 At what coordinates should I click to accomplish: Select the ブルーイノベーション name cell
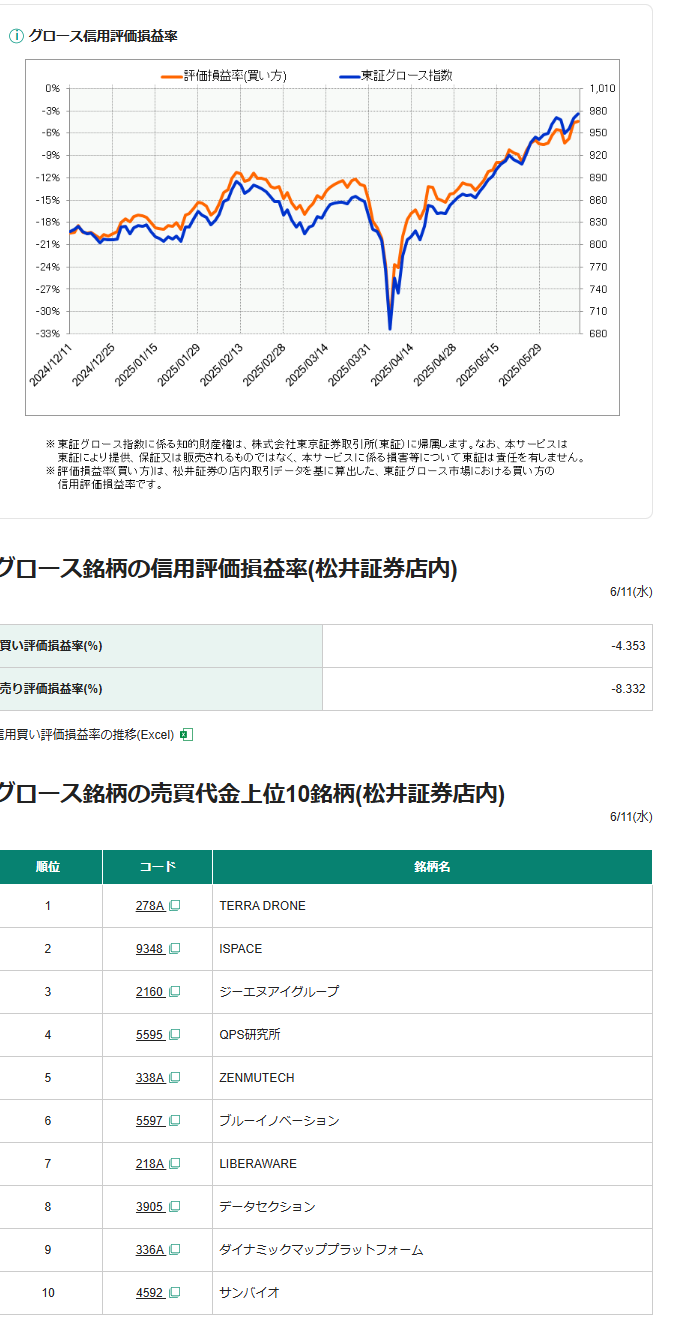coord(432,1121)
